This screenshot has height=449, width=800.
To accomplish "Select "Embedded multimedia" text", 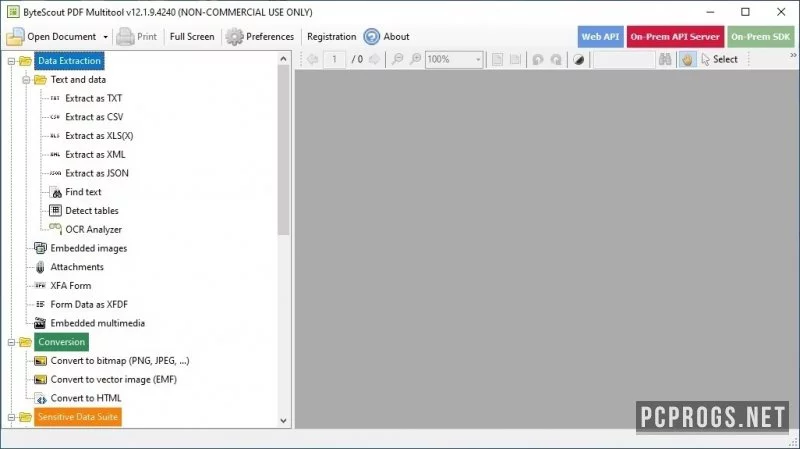I will (97, 323).
